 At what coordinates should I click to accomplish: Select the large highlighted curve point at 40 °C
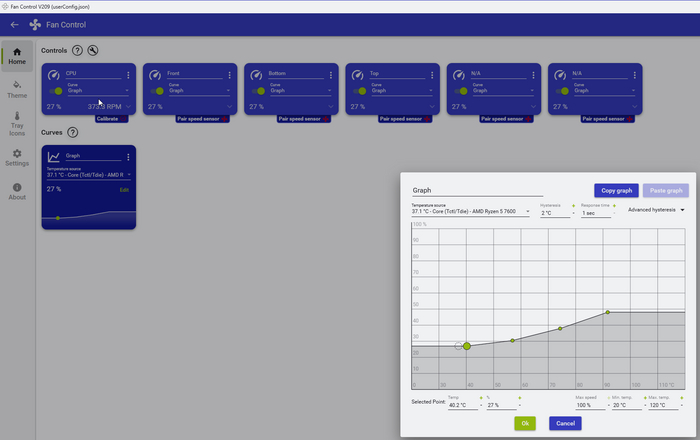[467, 346]
